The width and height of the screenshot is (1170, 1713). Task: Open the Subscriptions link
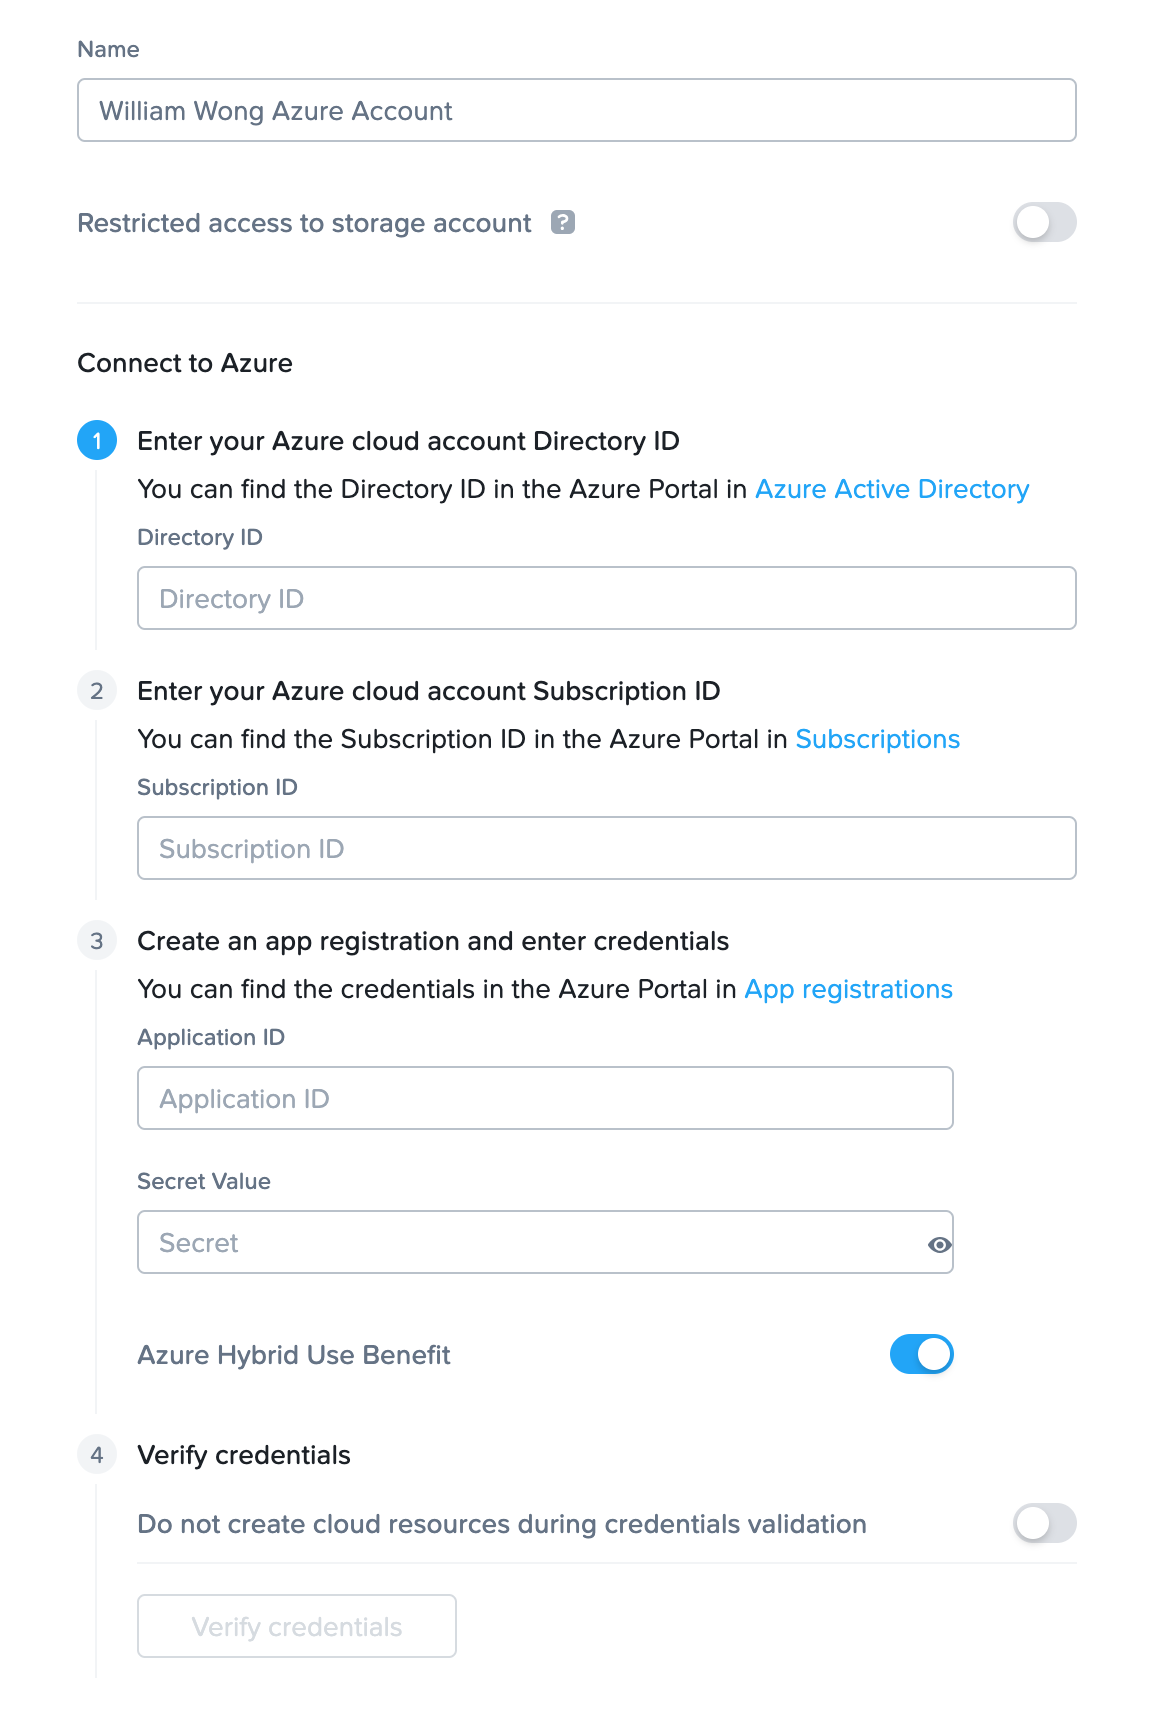coord(877,739)
